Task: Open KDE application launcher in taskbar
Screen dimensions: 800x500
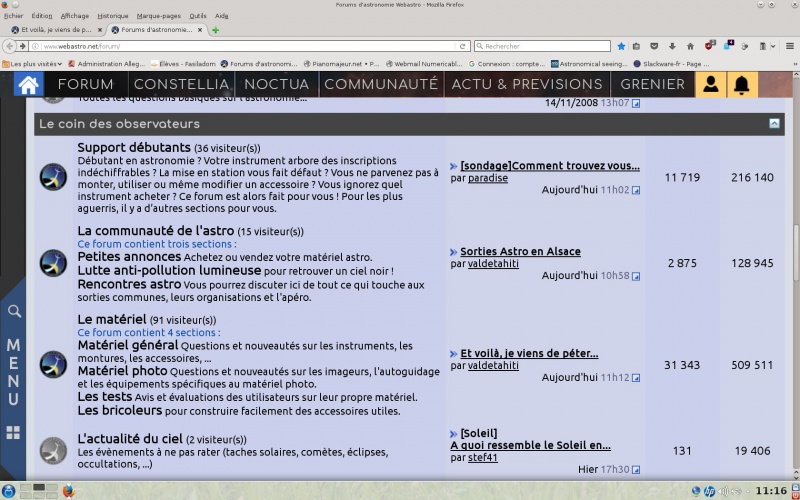Action: [x=9, y=491]
